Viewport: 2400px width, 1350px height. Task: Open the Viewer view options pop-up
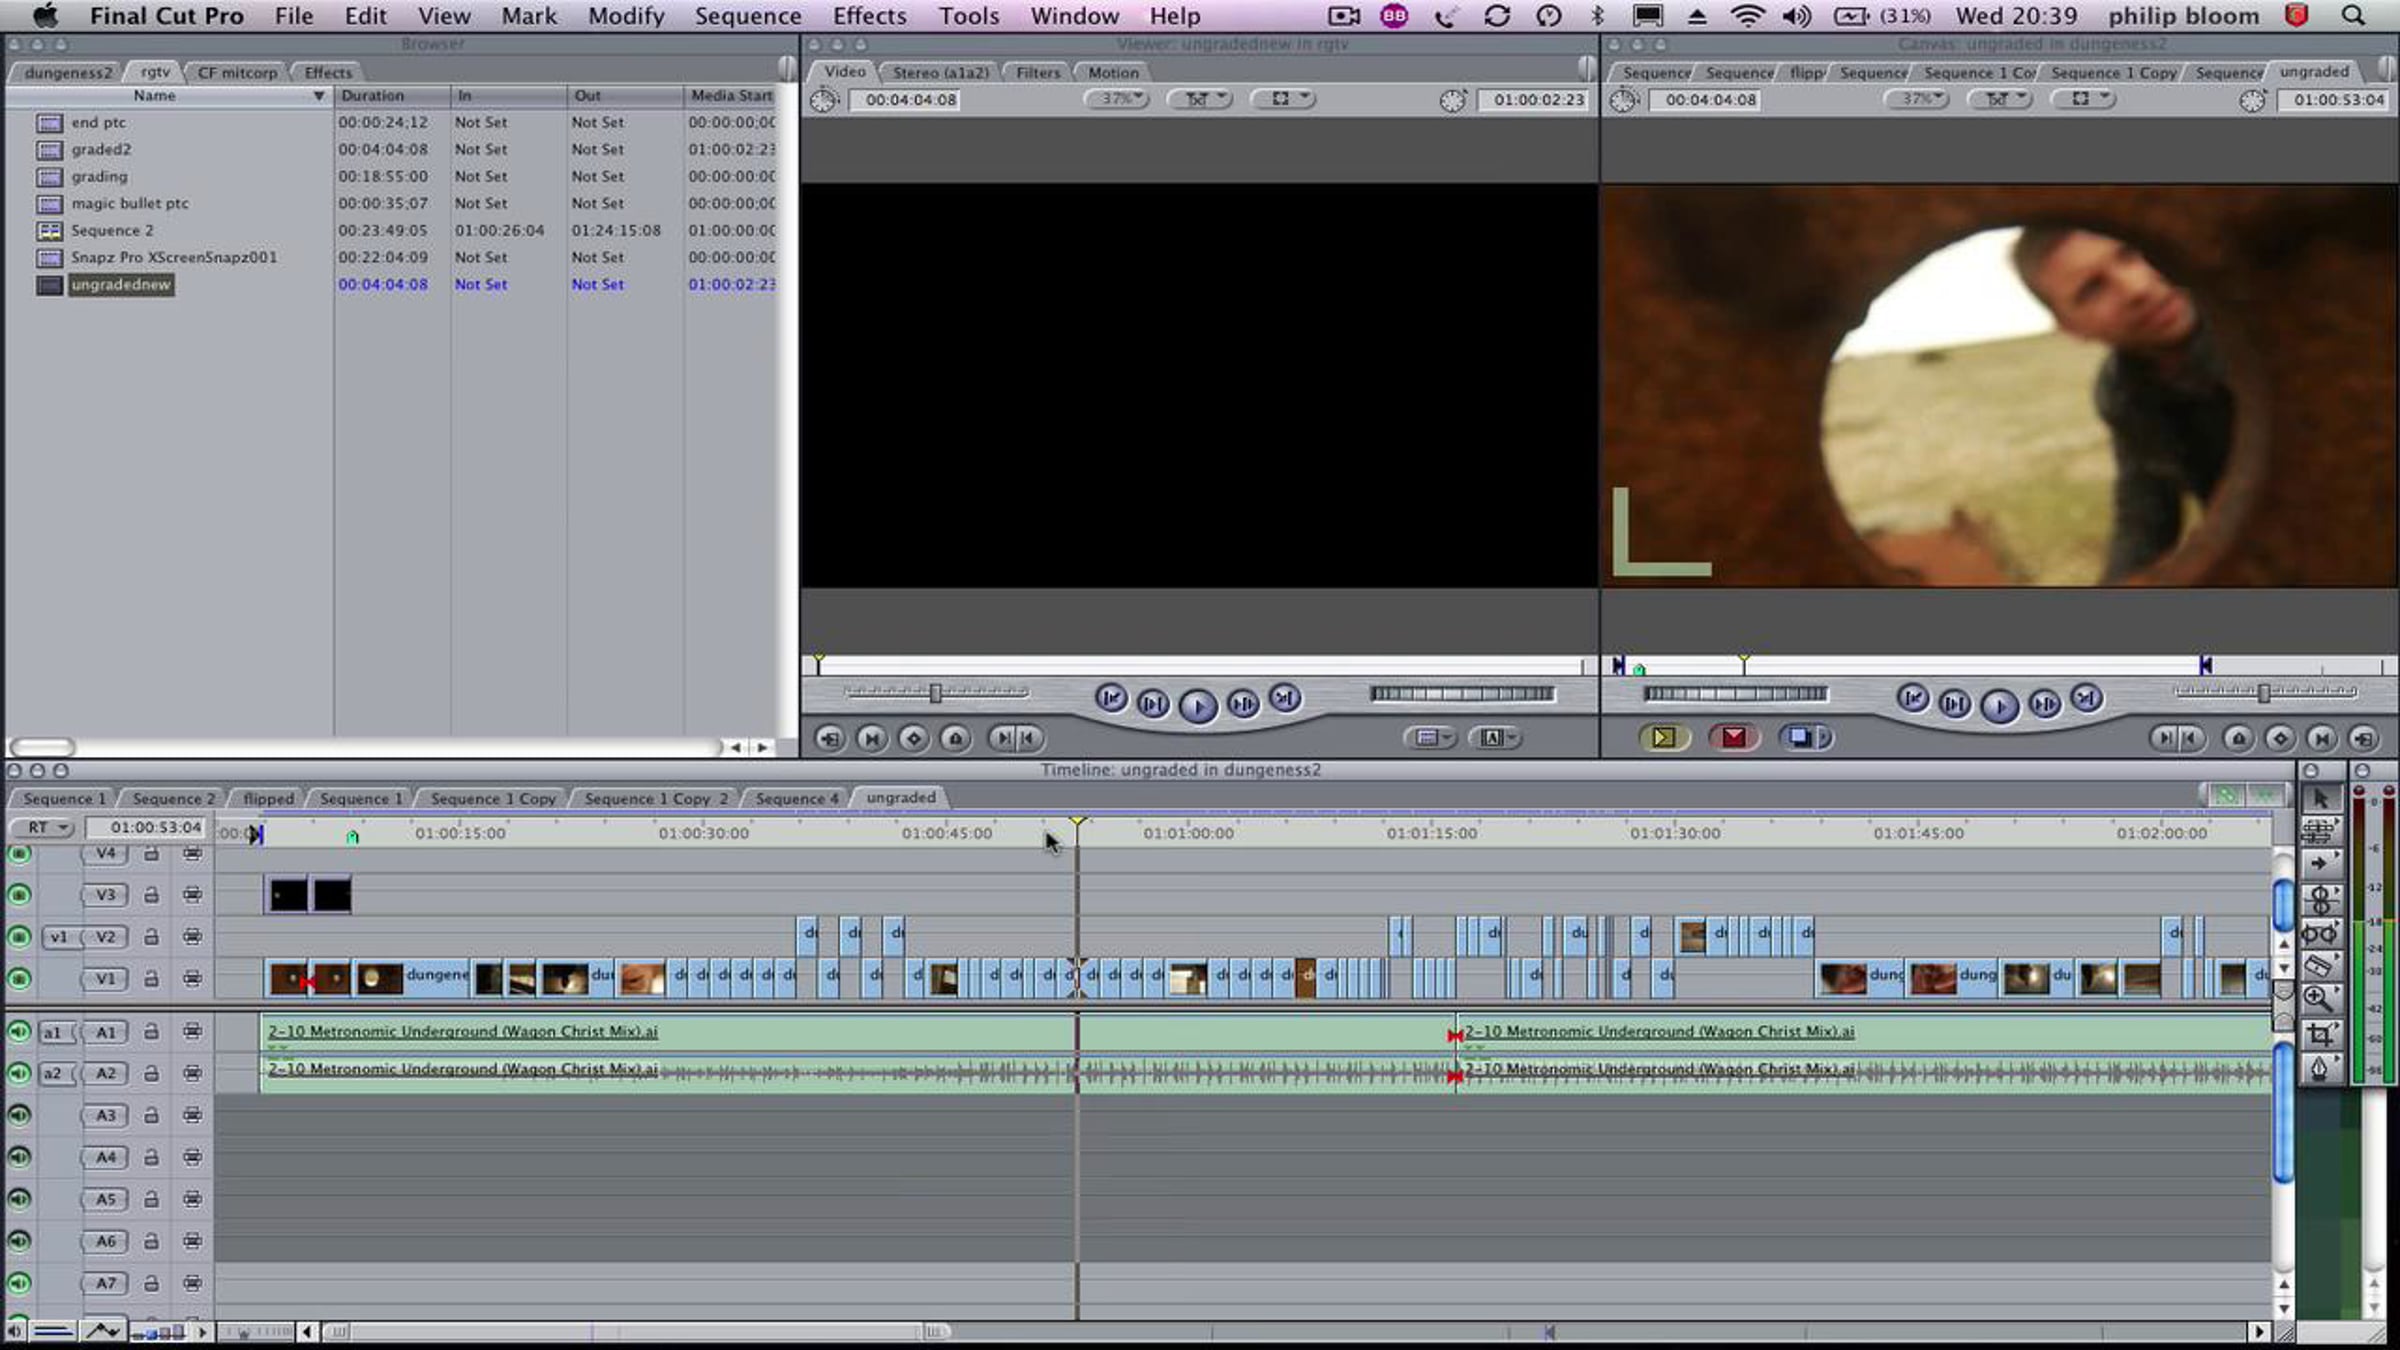click(1285, 99)
